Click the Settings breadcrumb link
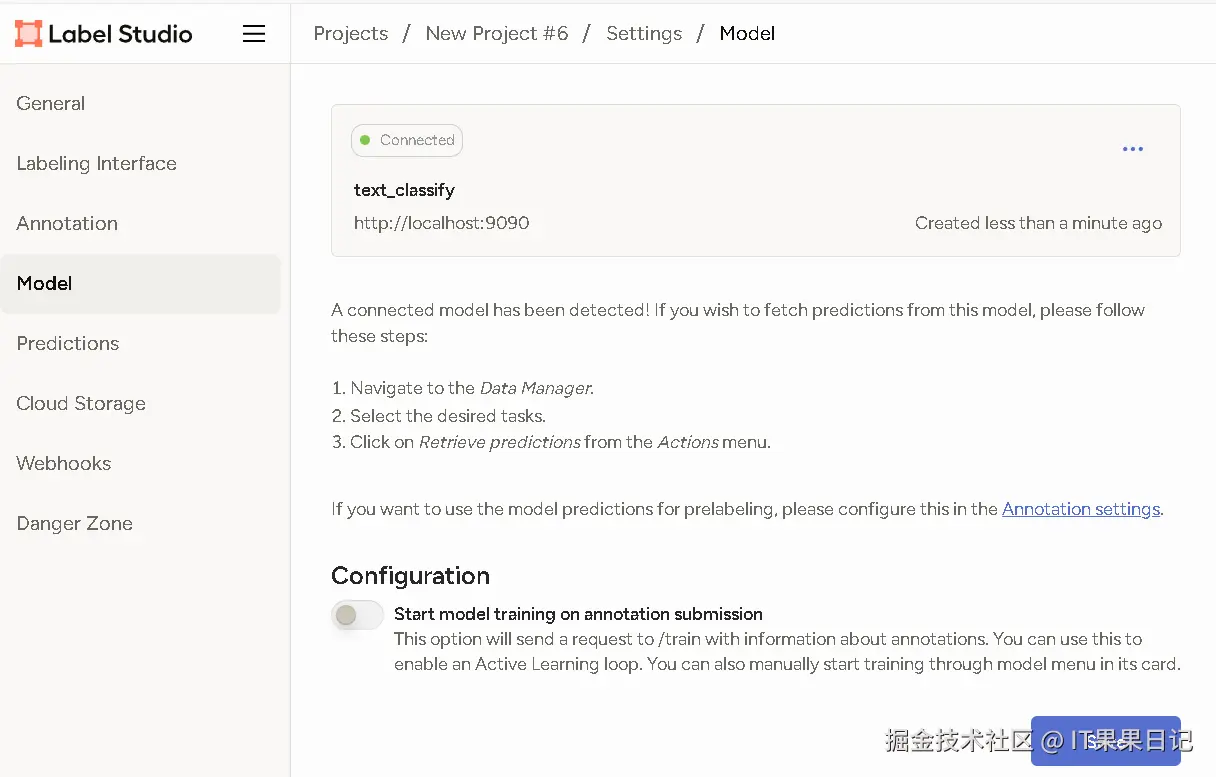This screenshot has height=777, width=1216. click(644, 33)
